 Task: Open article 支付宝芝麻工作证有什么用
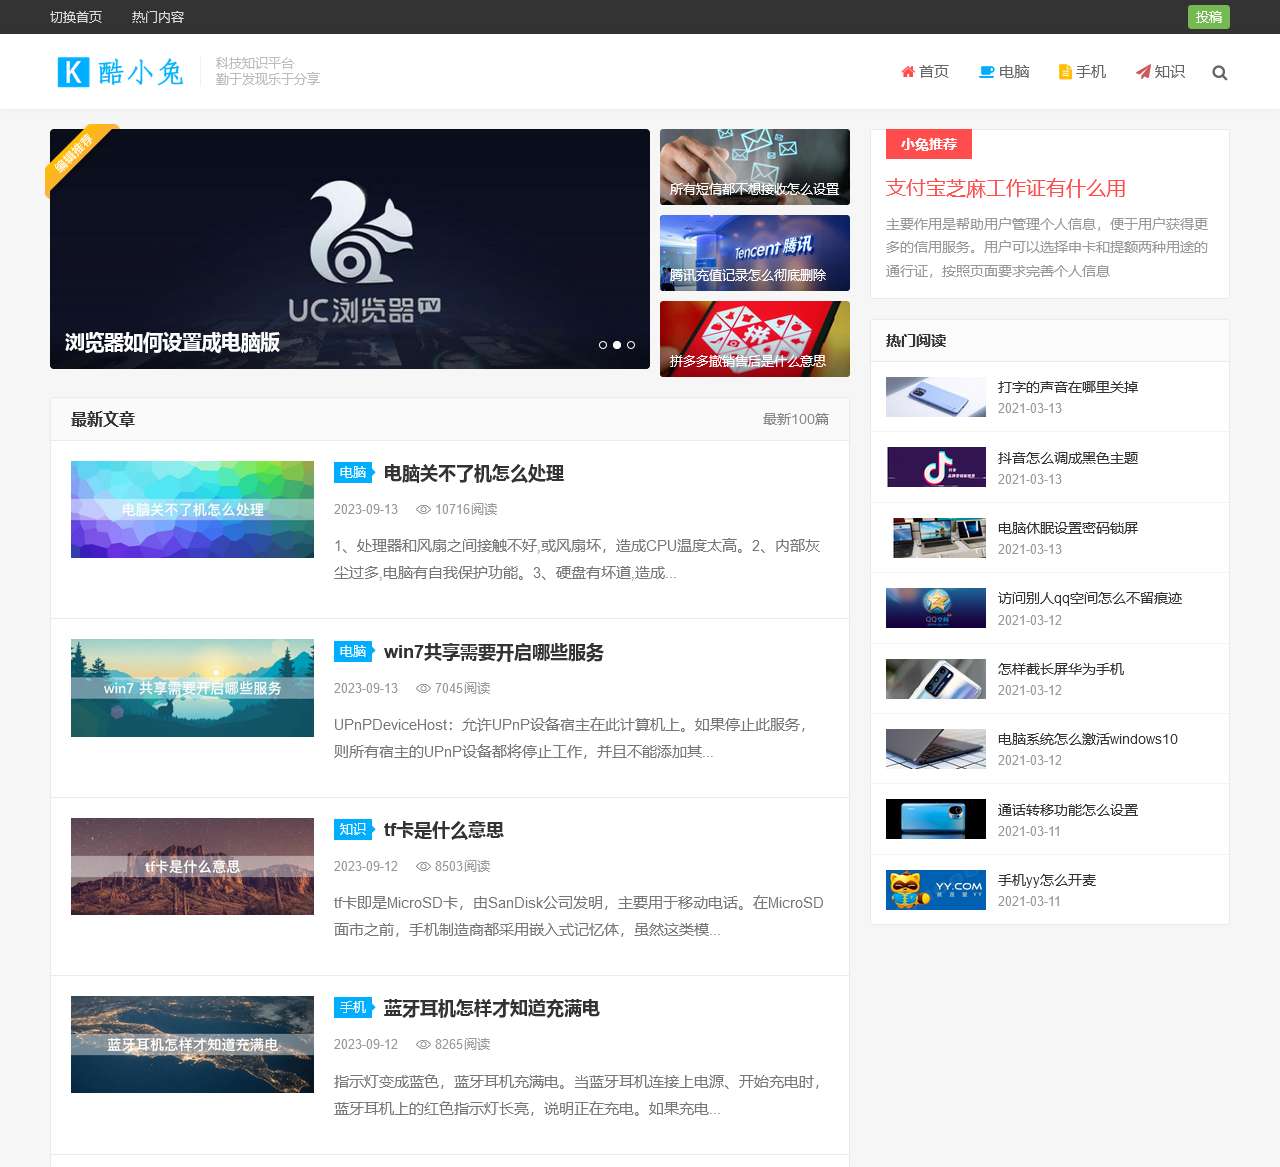(x=1005, y=188)
